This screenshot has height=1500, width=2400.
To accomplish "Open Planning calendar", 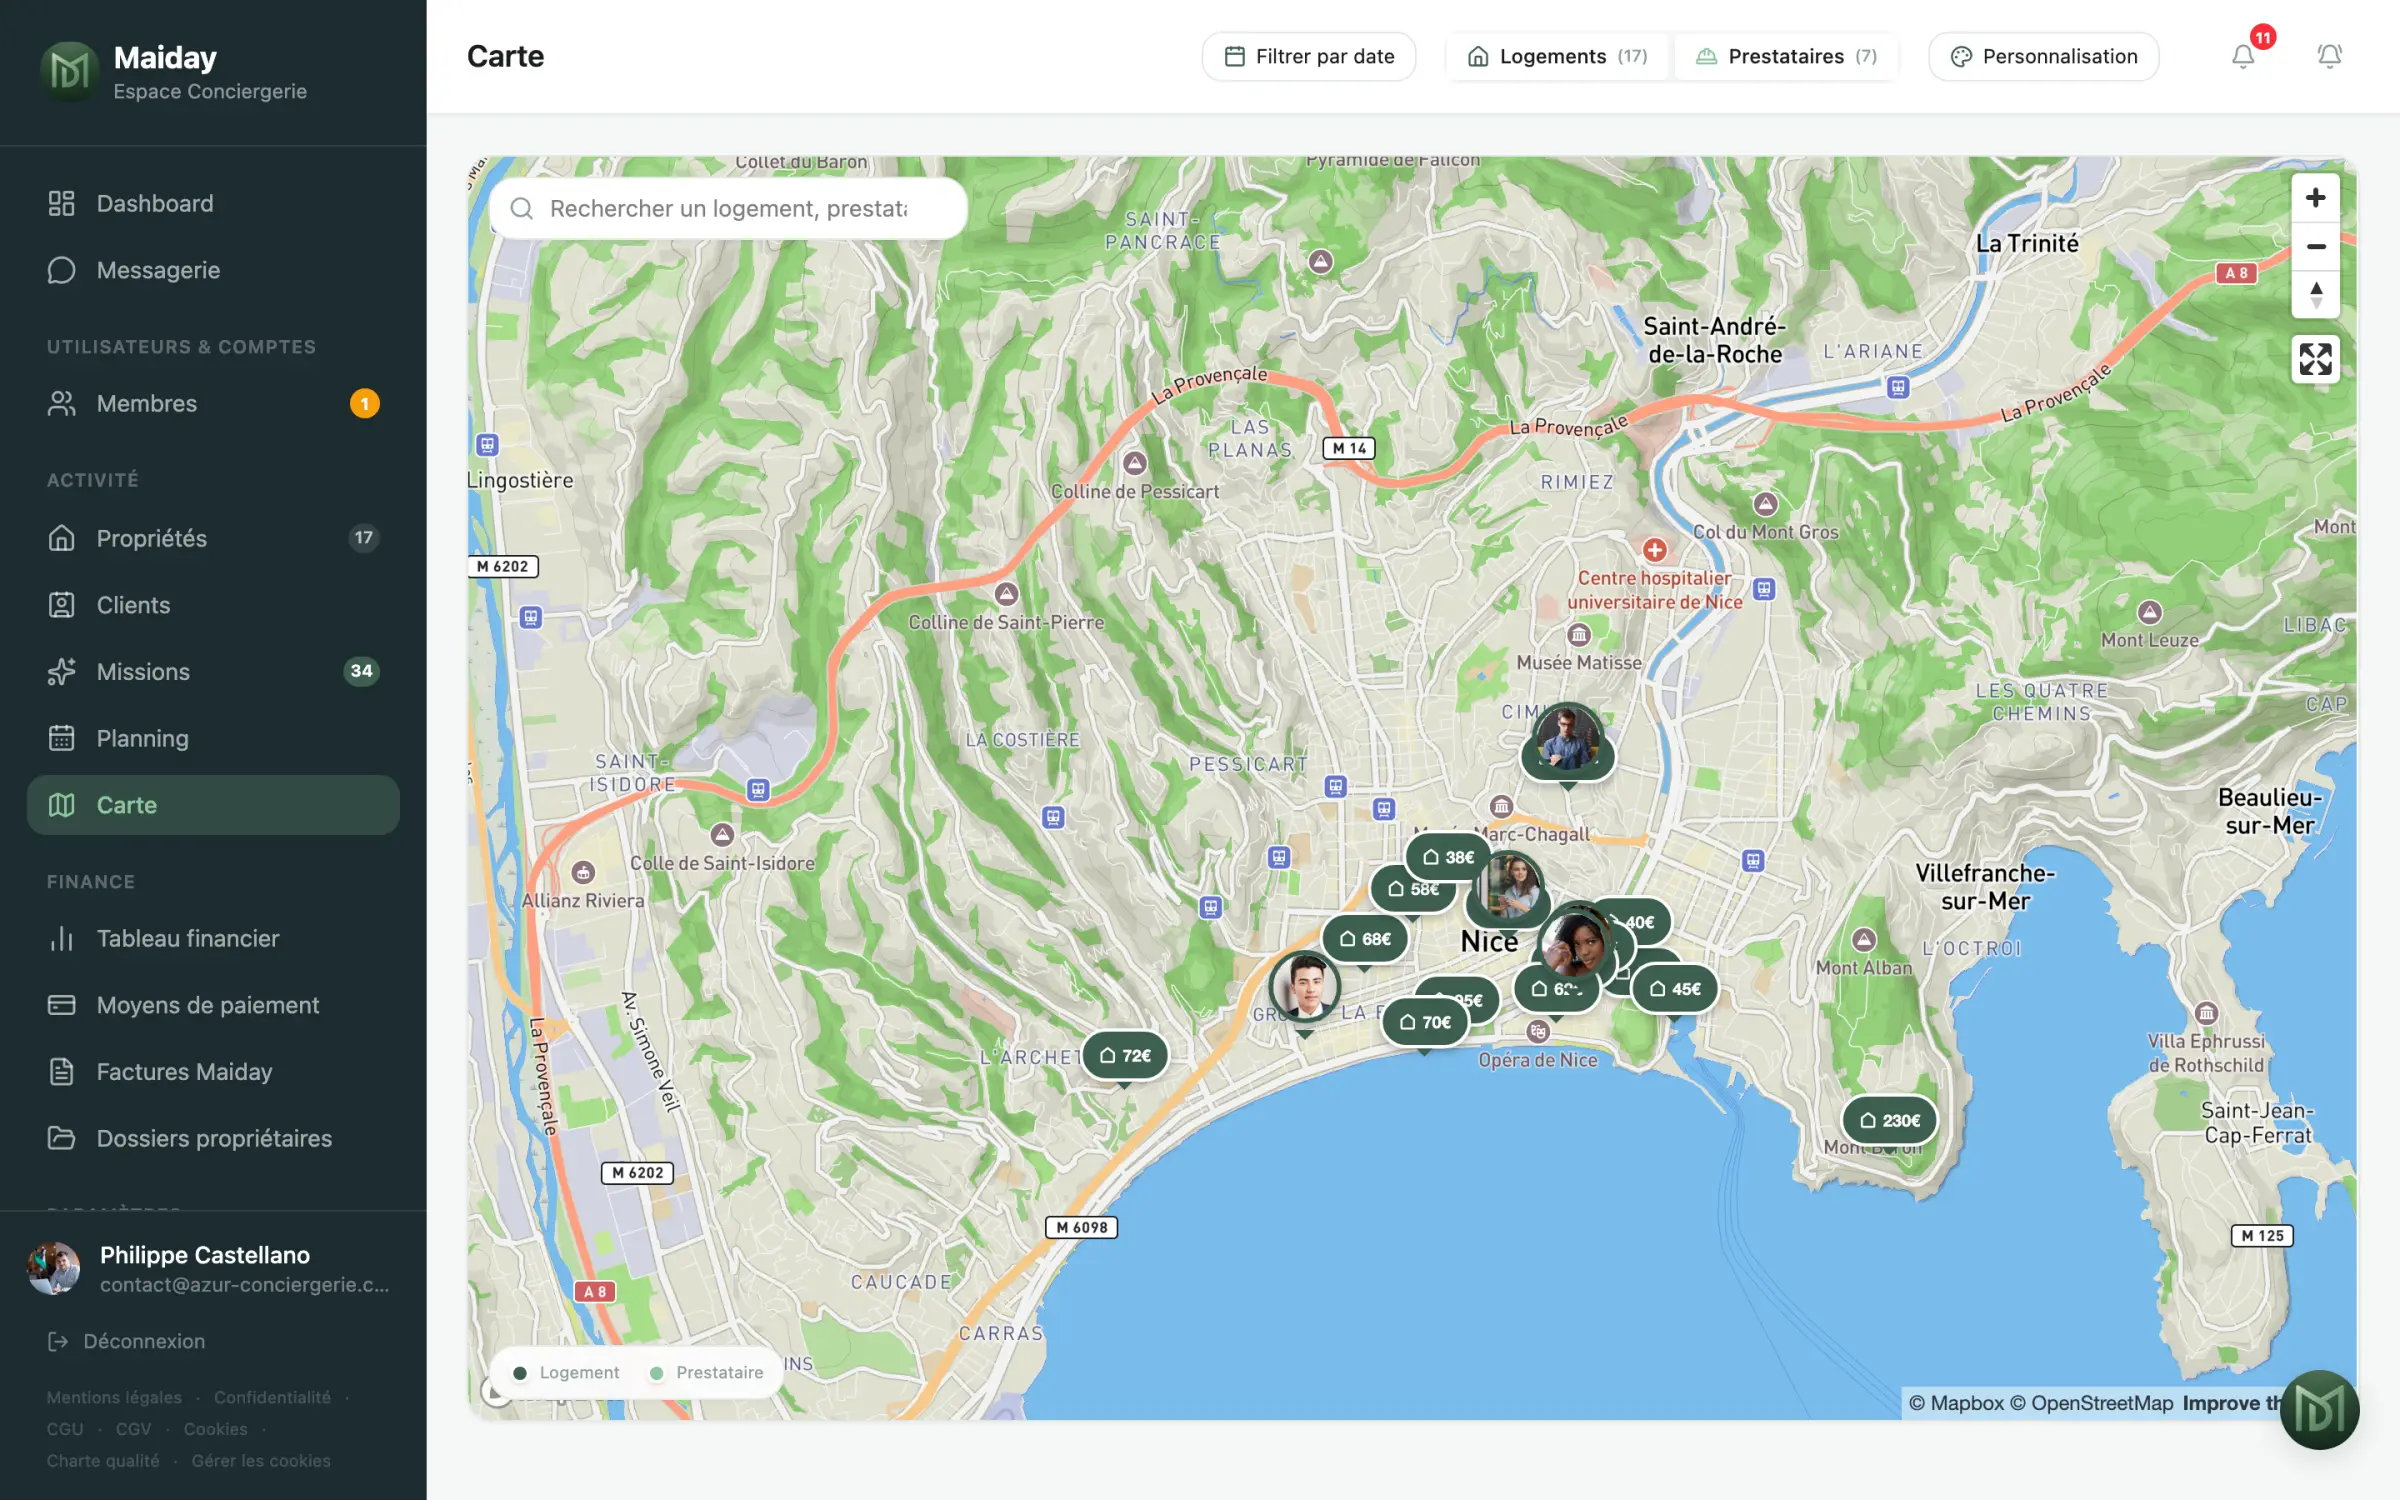I will (213, 738).
